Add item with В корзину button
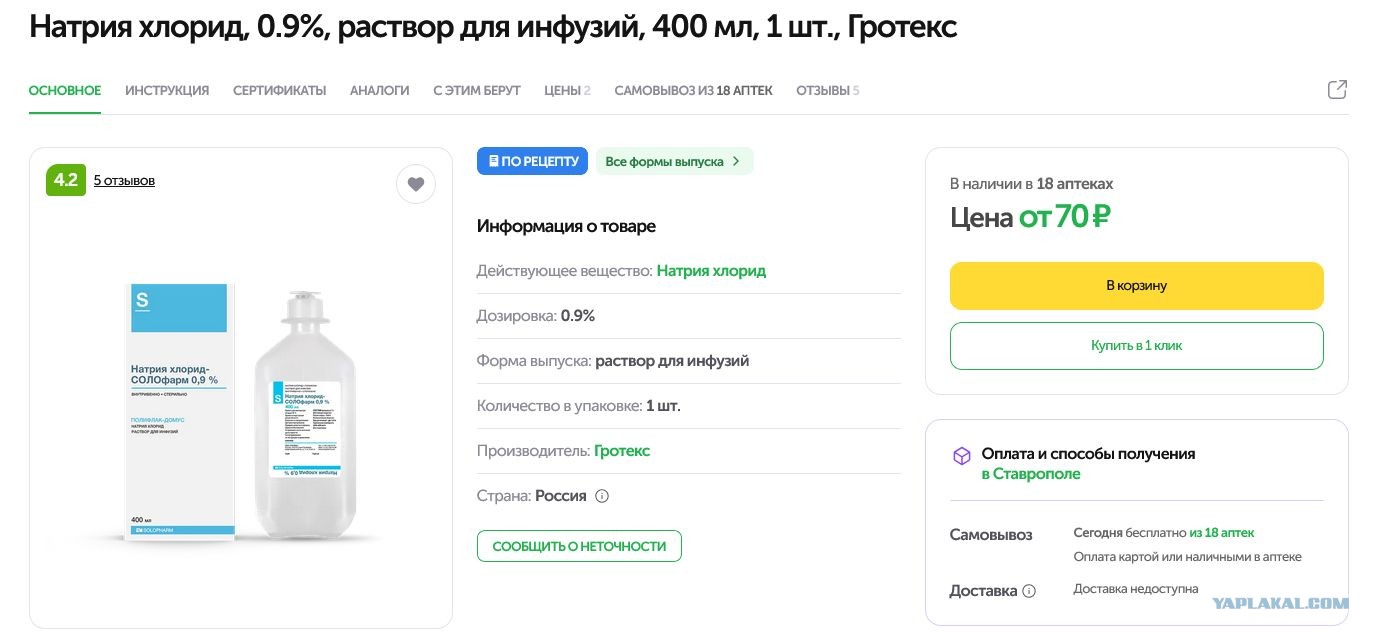The height and width of the screenshot is (633, 1375). (1137, 286)
